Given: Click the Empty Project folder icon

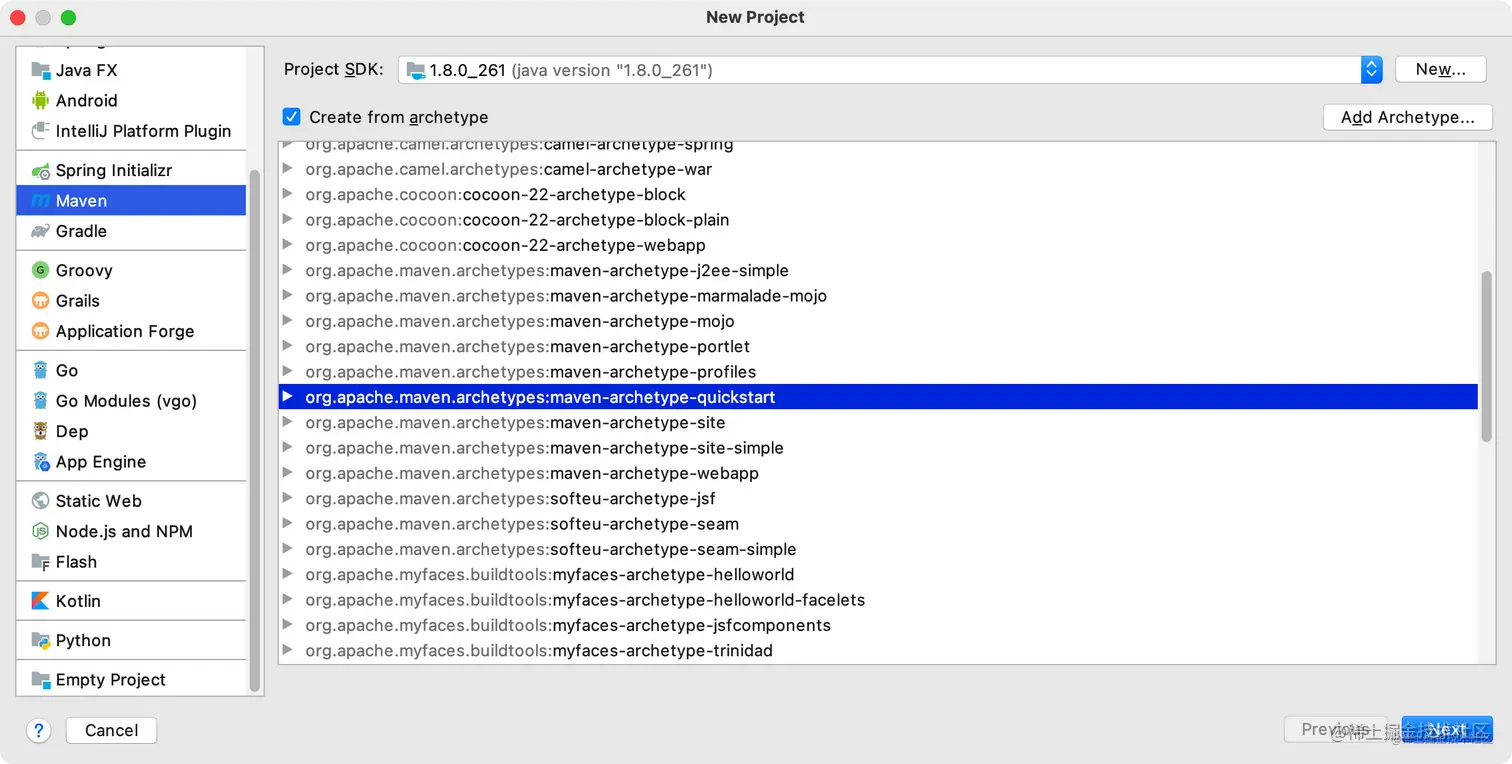Looking at the screenshot, I should tap(40, 680).
